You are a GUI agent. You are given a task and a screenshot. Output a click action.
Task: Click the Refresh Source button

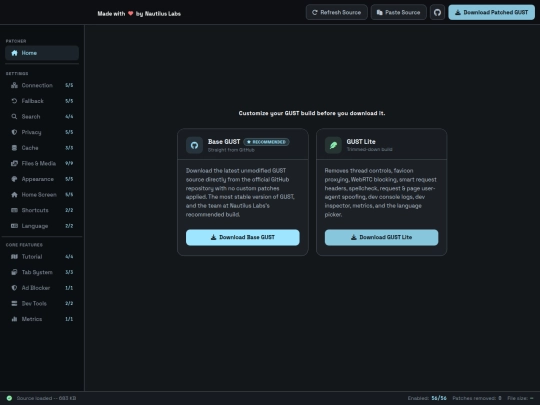pyautogui.click(x=336, y=12)
